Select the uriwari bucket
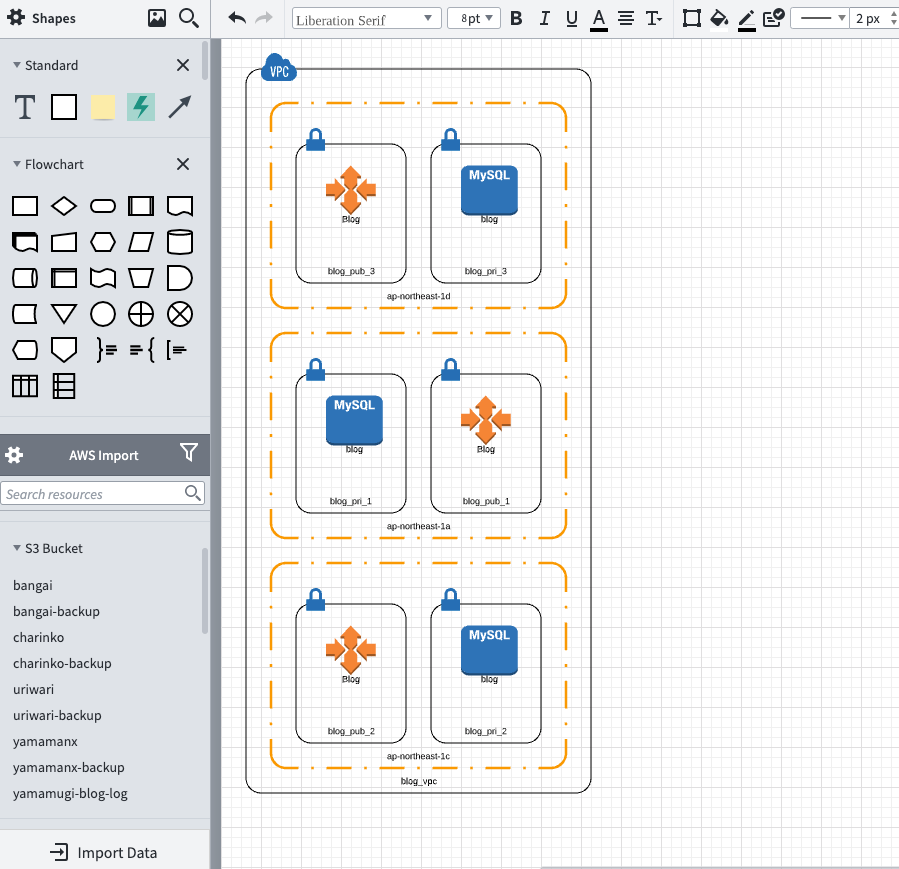Image resolution: width=899 pixels, height=869 pixels. [x=33, y=689]
